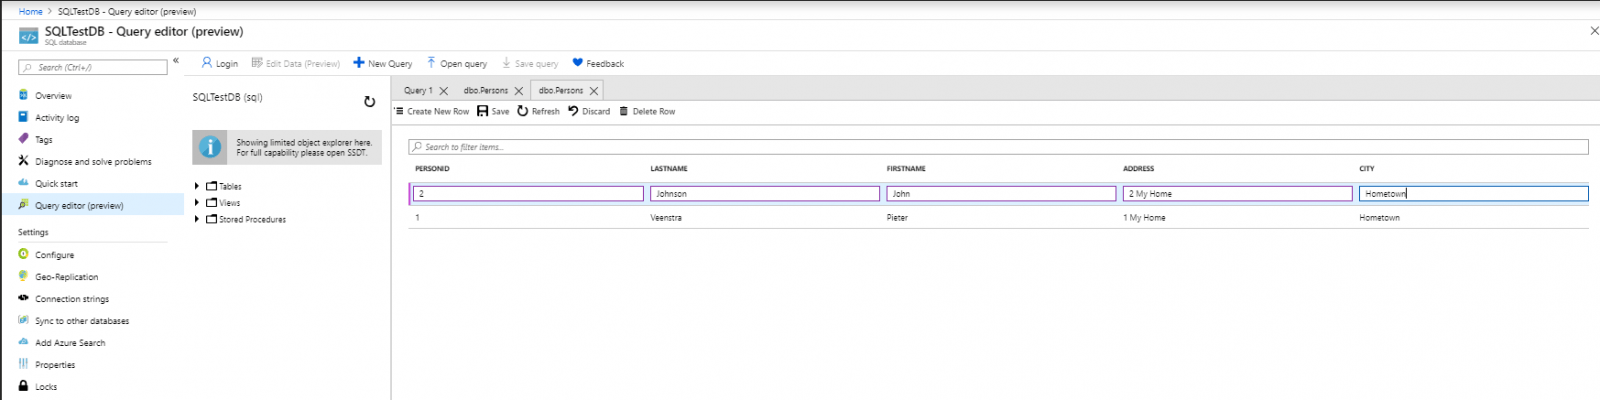Click New Query in the toolbar
Viewport: 1600px width, 400px height.
[x=382, y=63]
